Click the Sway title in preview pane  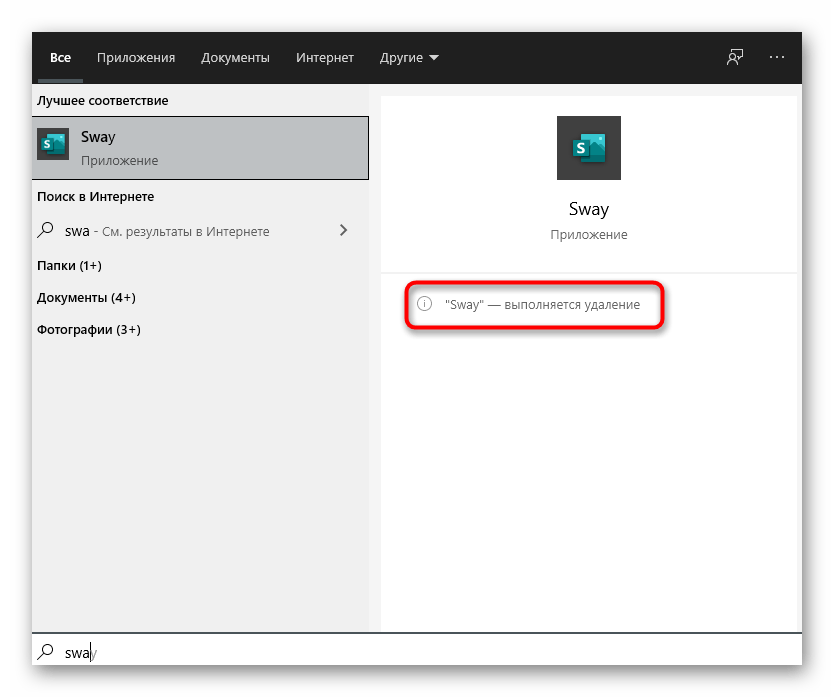(588, 209)
